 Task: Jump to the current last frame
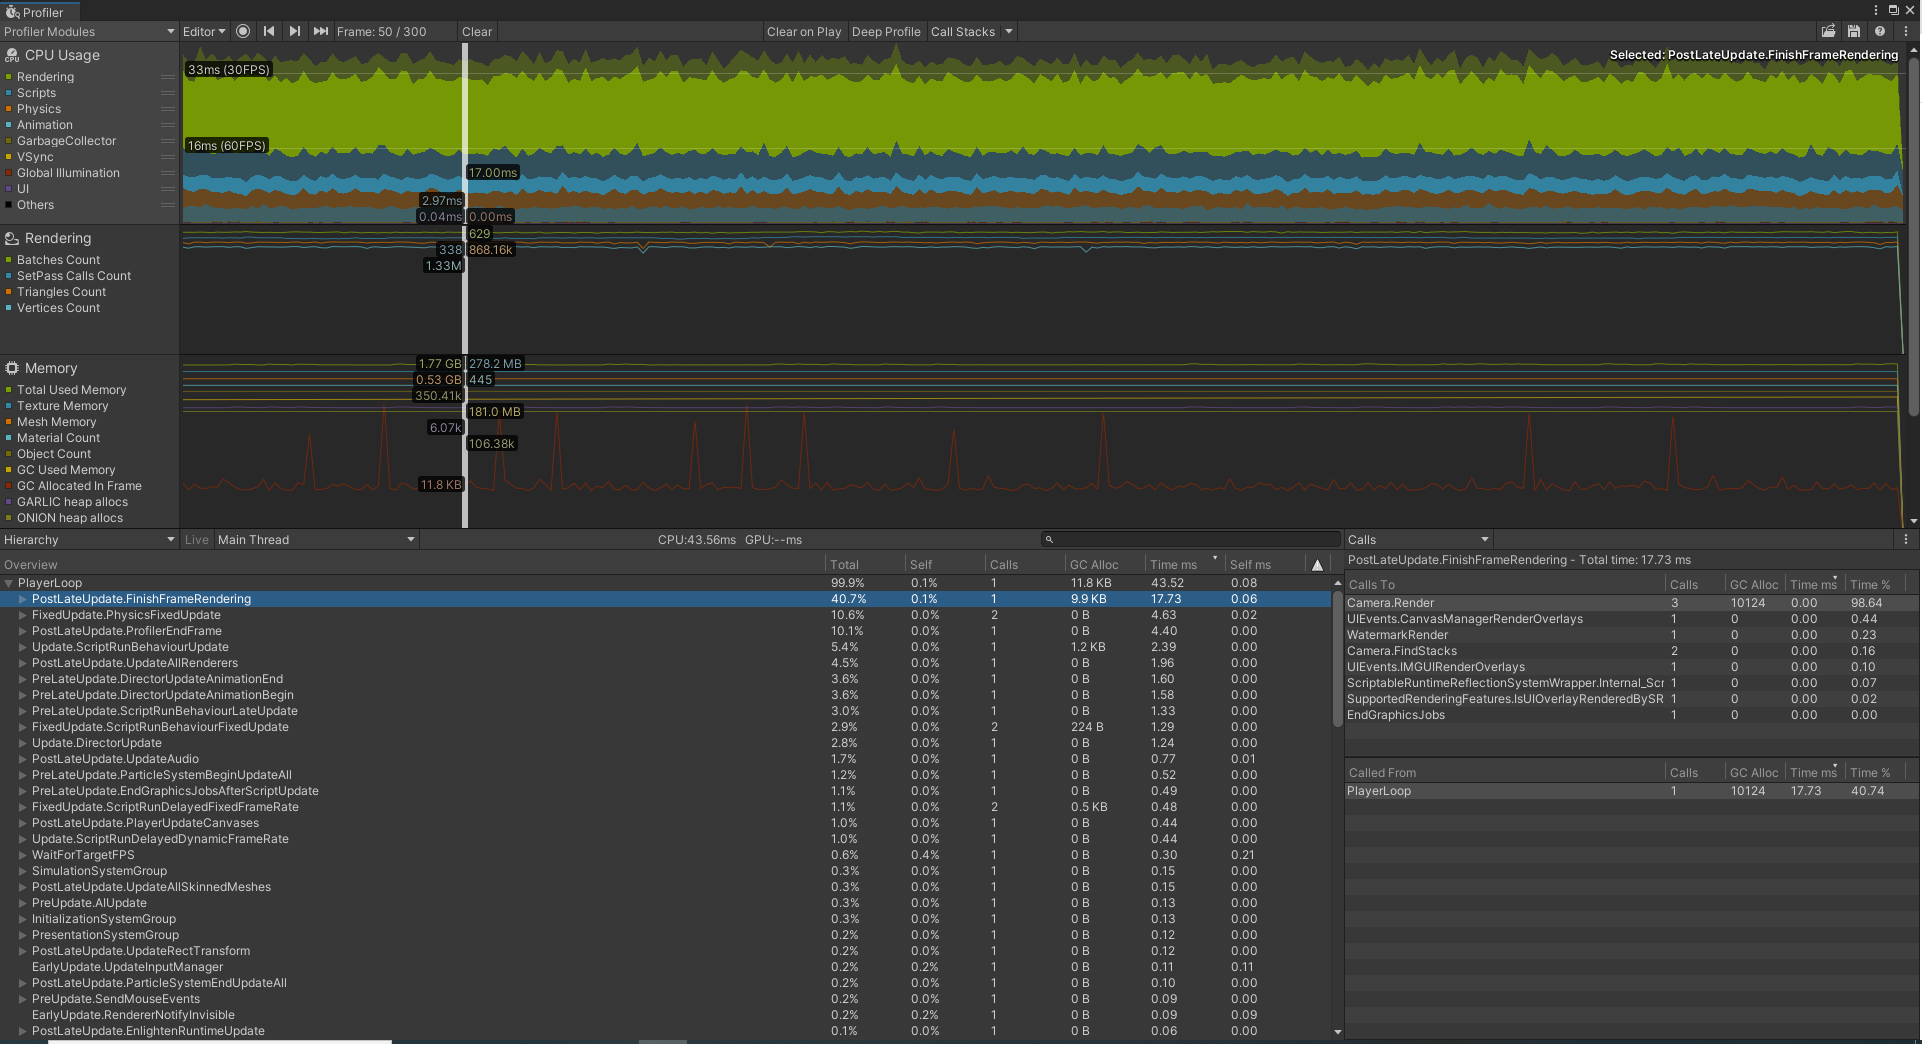pyautogui.click(x=320, y=31)
